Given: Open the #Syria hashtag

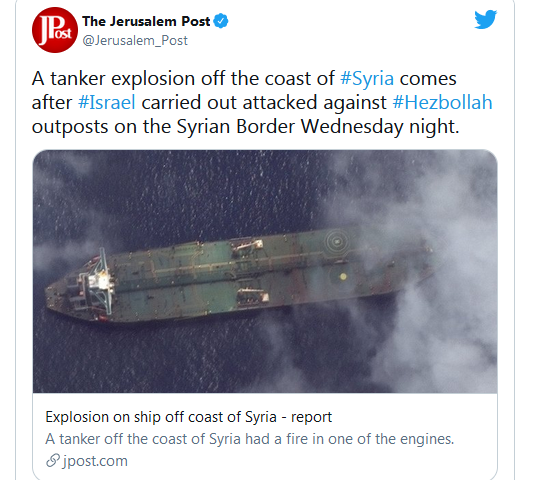Looking at the screenshot, I should tap(367, 78).
